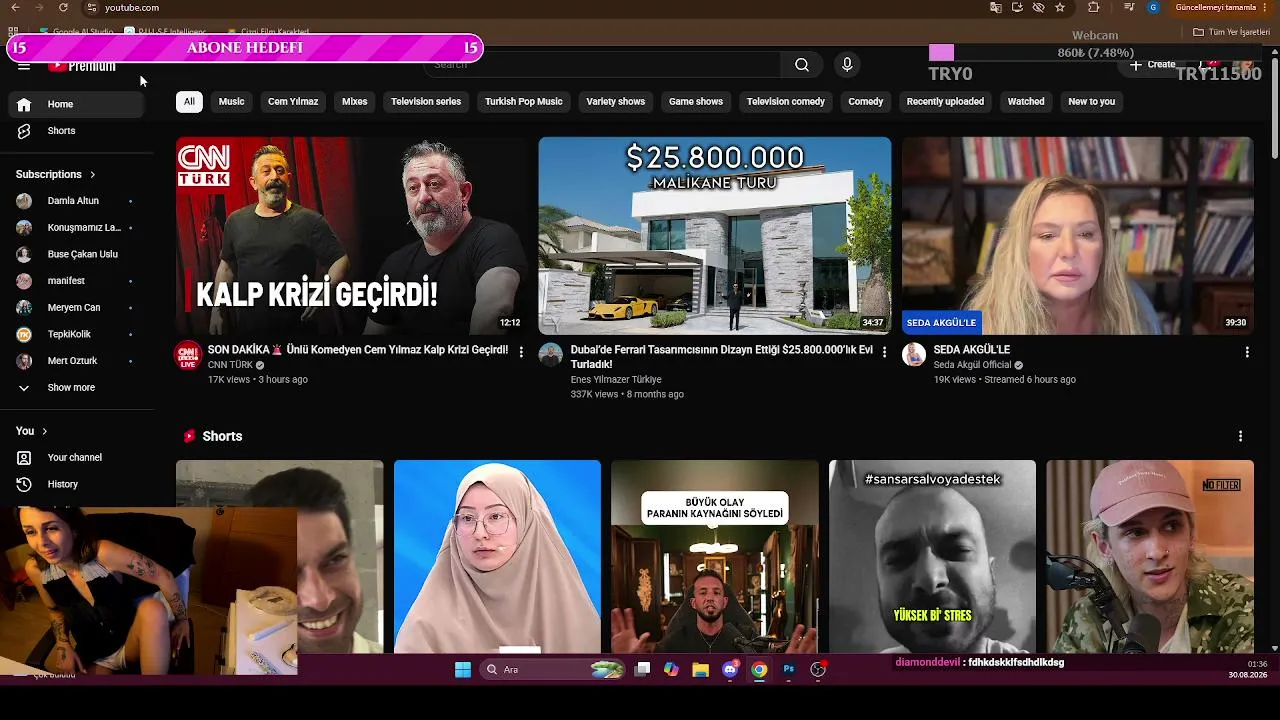Open the SEDA AKGÜL'LE video title link
The width and height of the screenshot is (1280, 720).
[972, 350]
